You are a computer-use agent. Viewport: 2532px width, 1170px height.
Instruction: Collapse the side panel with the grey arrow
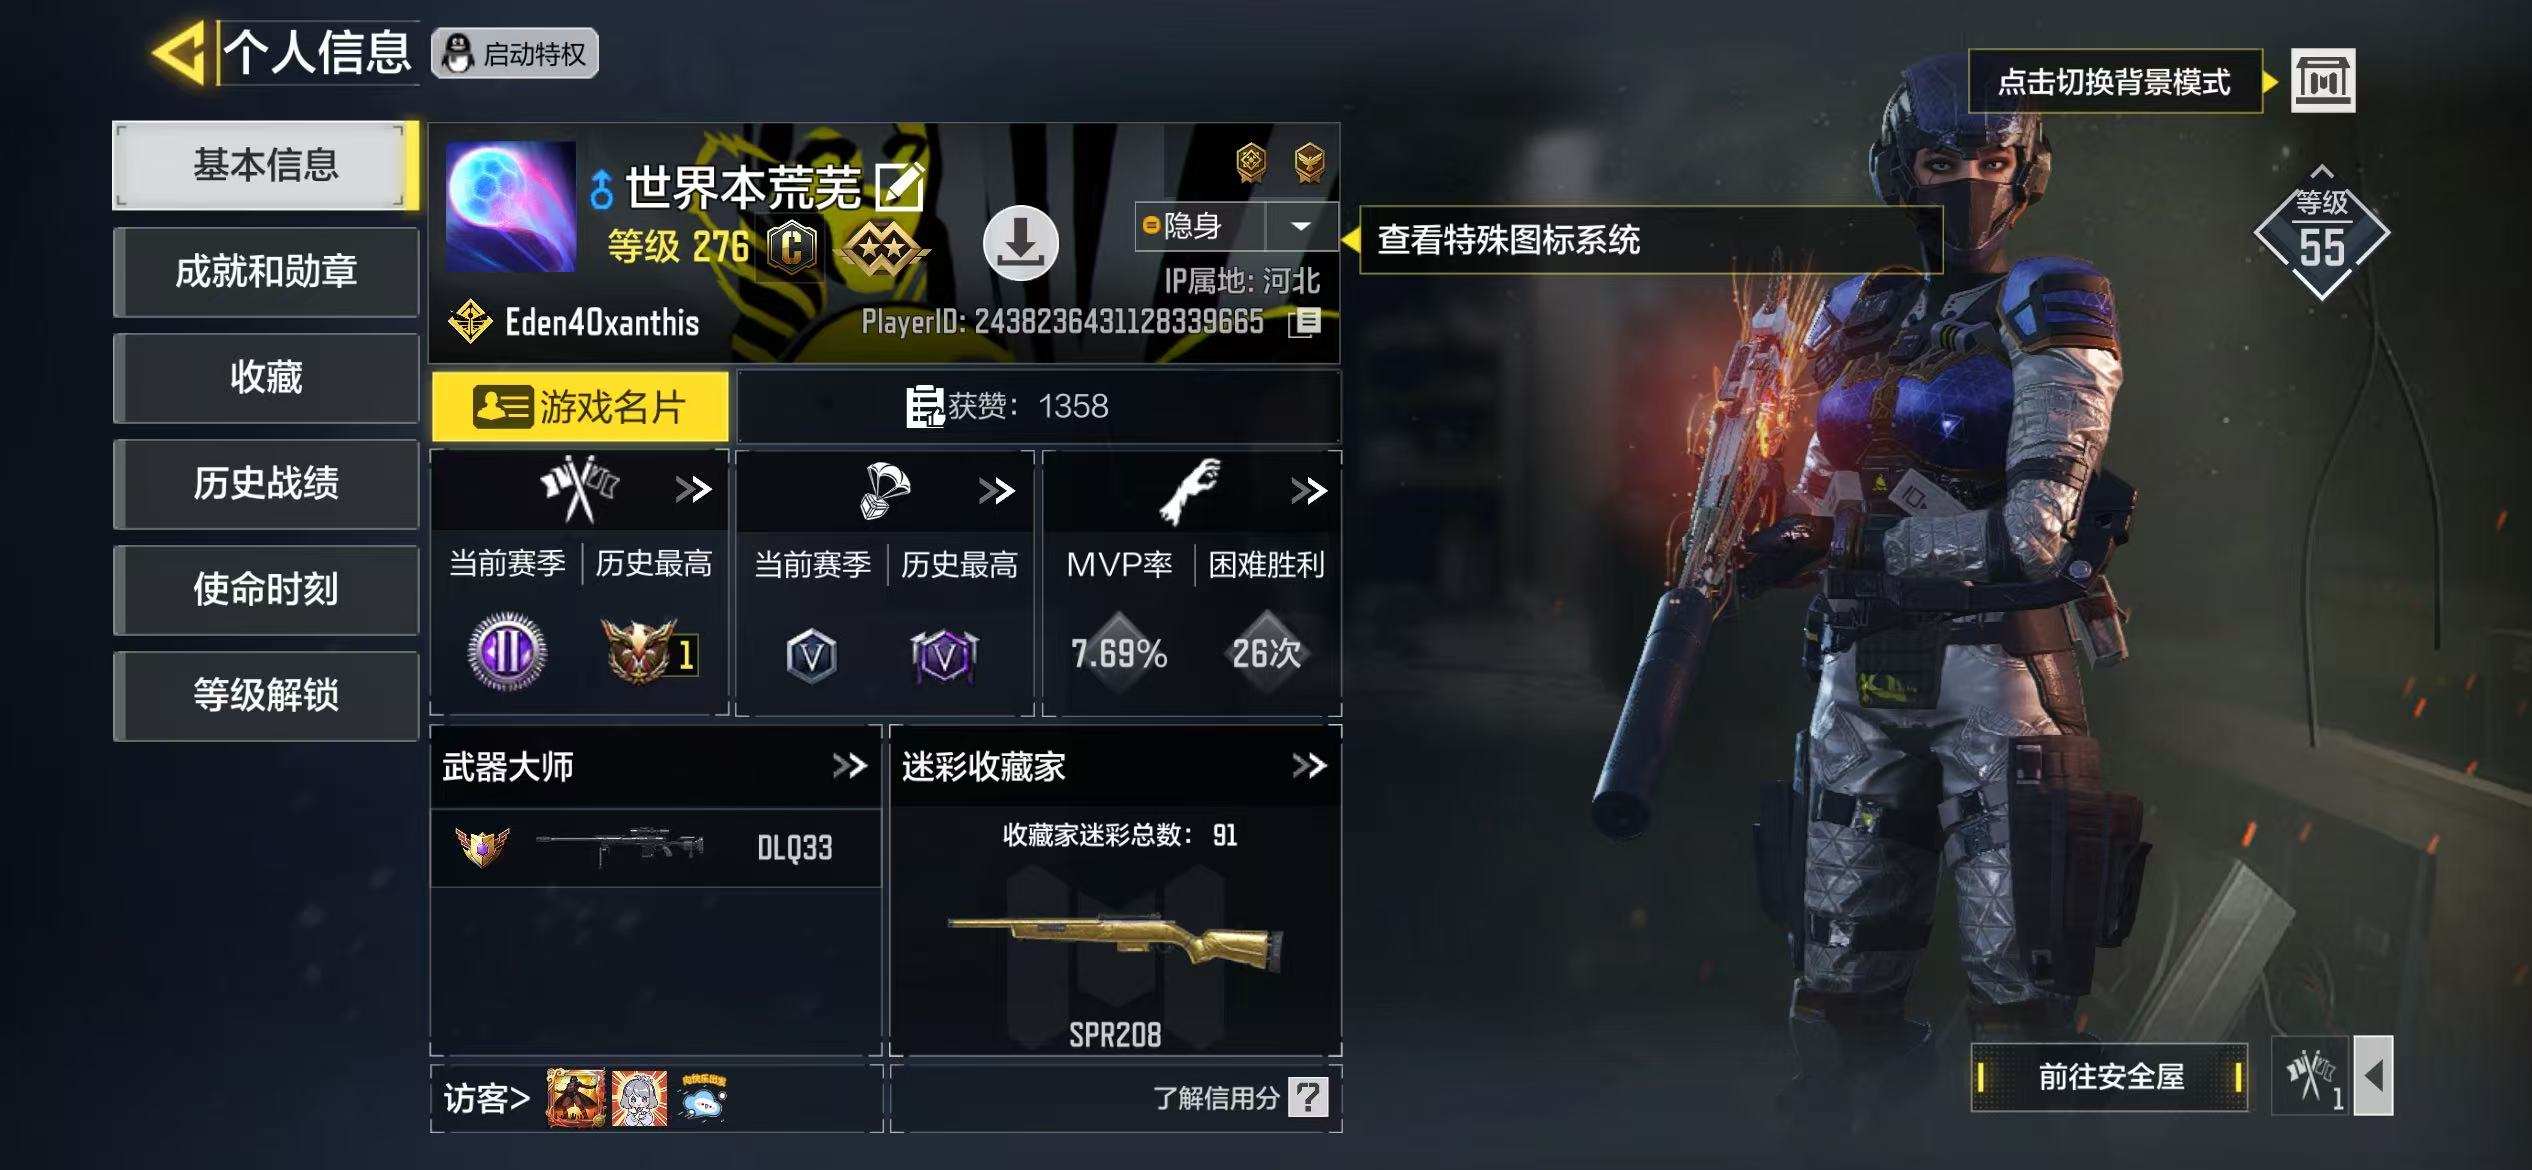pyautogui.click(x=2373, y=1076)
